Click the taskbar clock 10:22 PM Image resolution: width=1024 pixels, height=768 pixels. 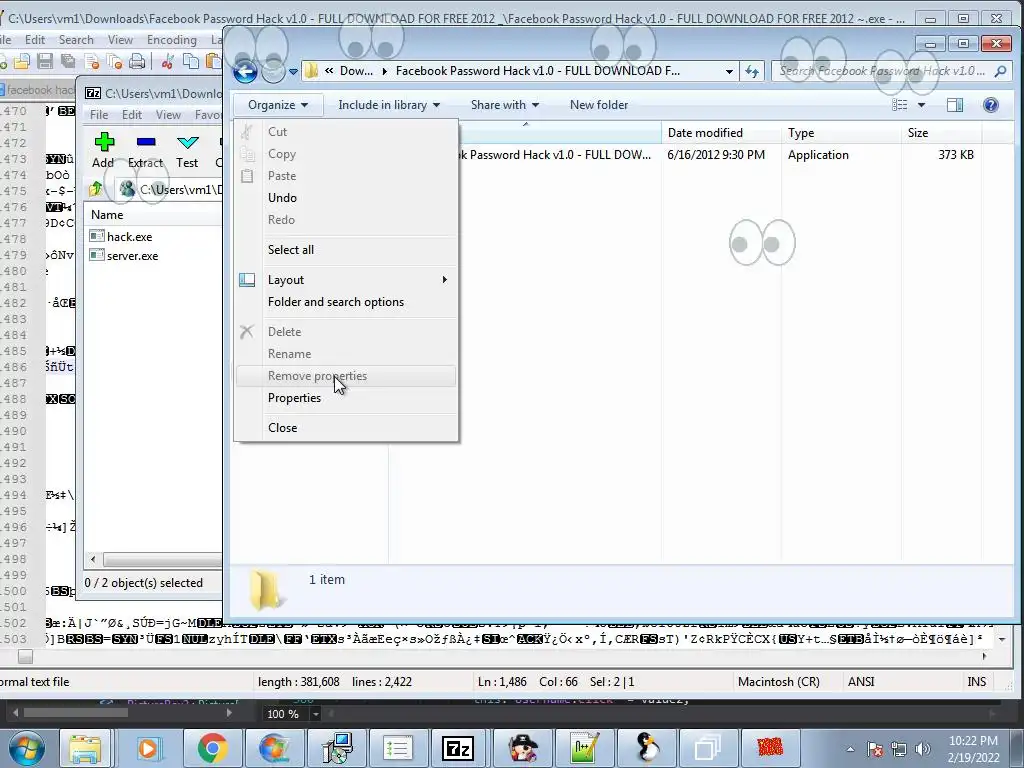(x=973, y=741)
